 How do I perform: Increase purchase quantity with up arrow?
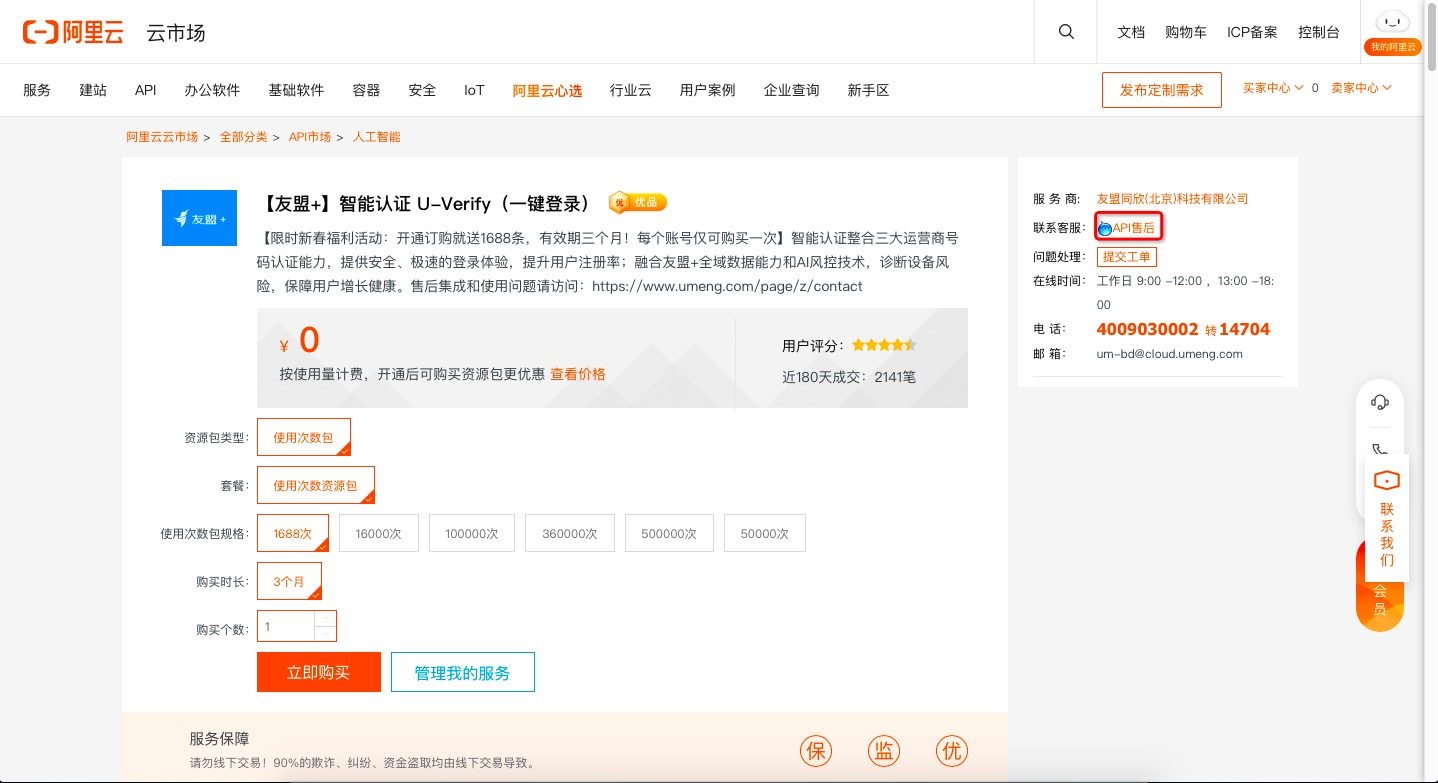point(325,618)
